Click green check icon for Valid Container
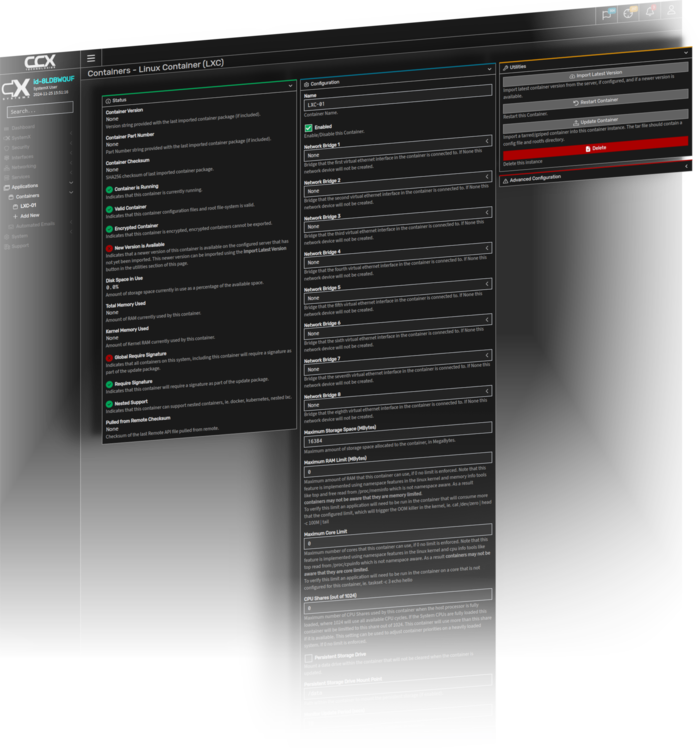 click(109, 209)
